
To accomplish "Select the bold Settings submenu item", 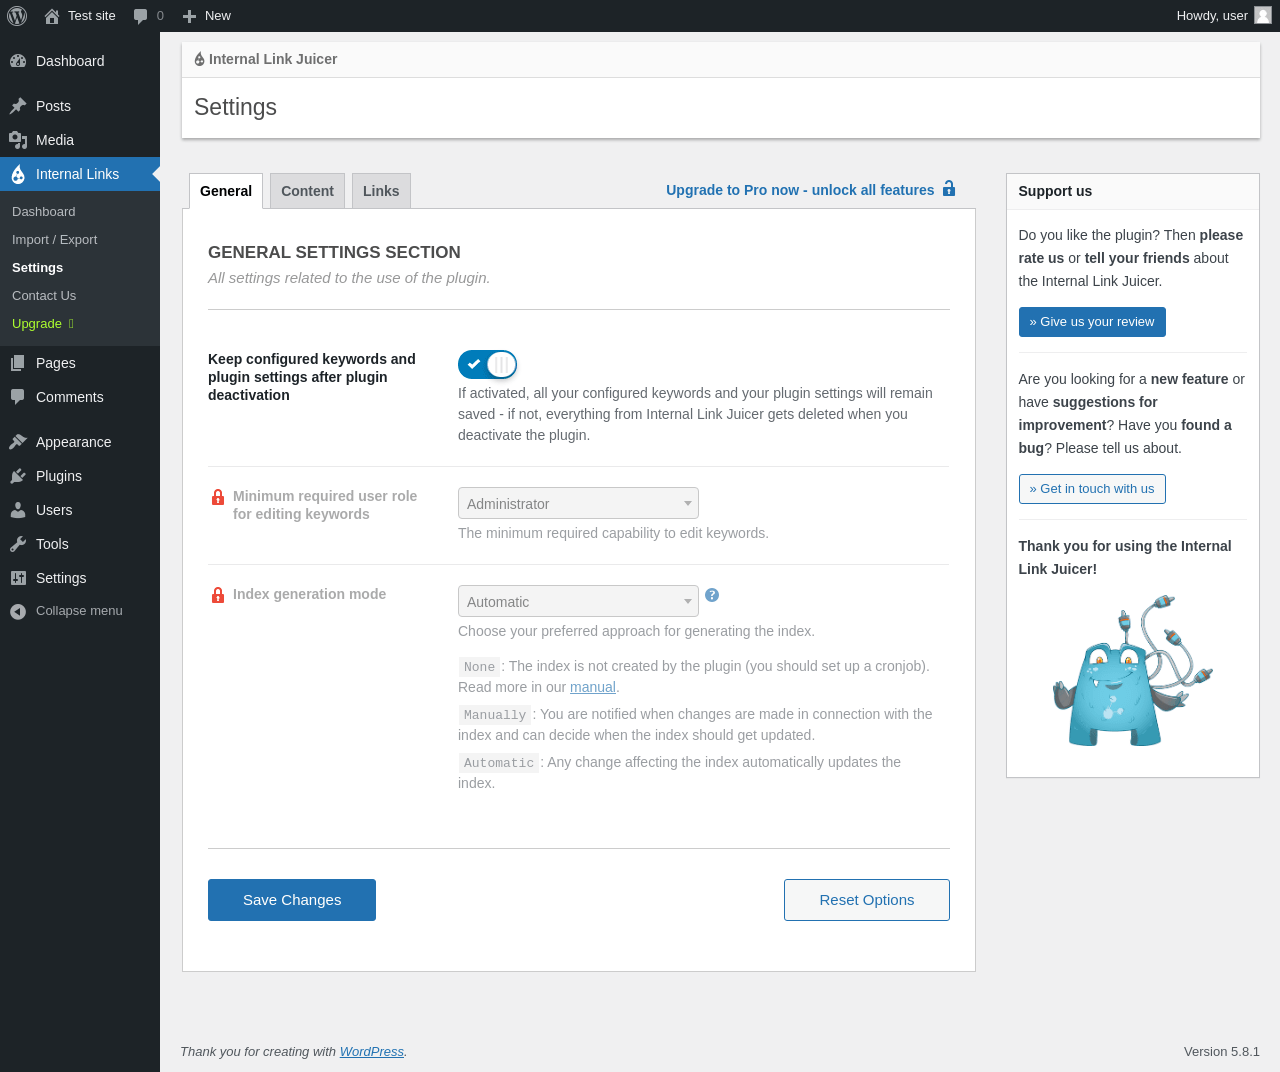I will (x=38, y=268).
